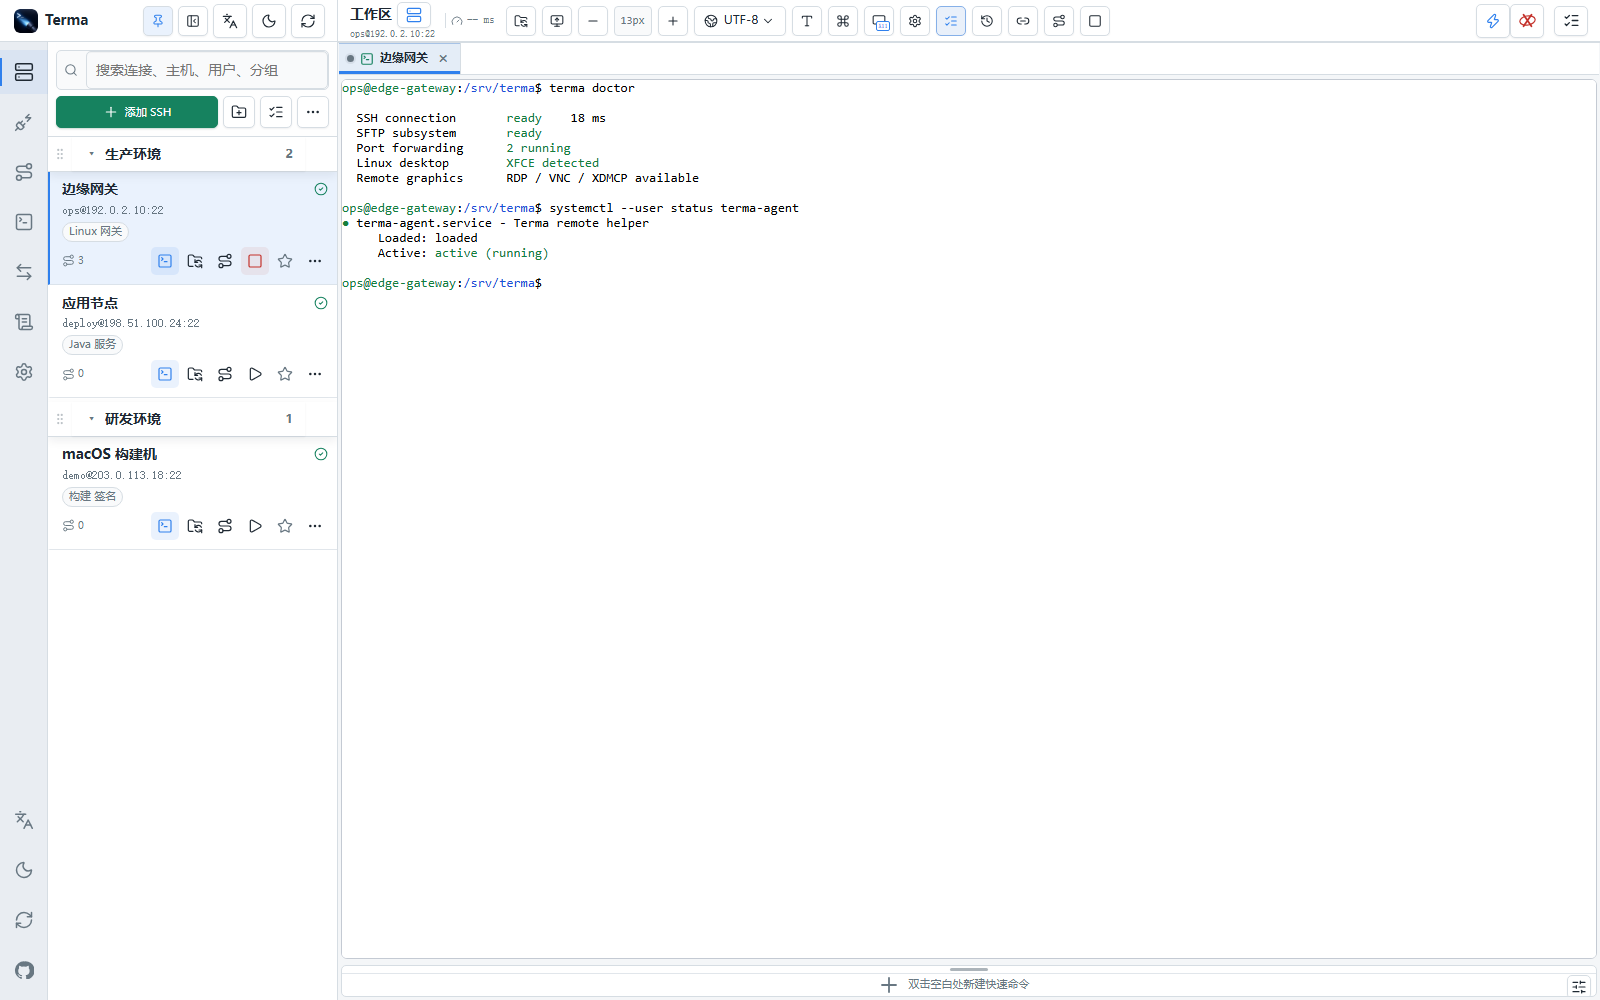Toggle dark mode moon at sidebar bottom
The image size is (1600, 1000).
[x=24, y=870]
